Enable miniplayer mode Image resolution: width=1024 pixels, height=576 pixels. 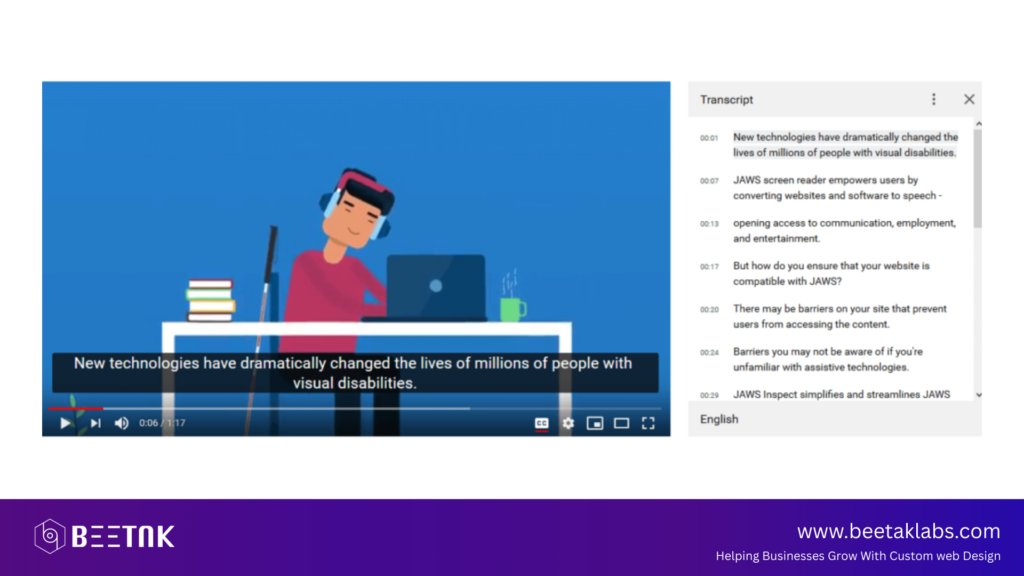tap(595, 423)
